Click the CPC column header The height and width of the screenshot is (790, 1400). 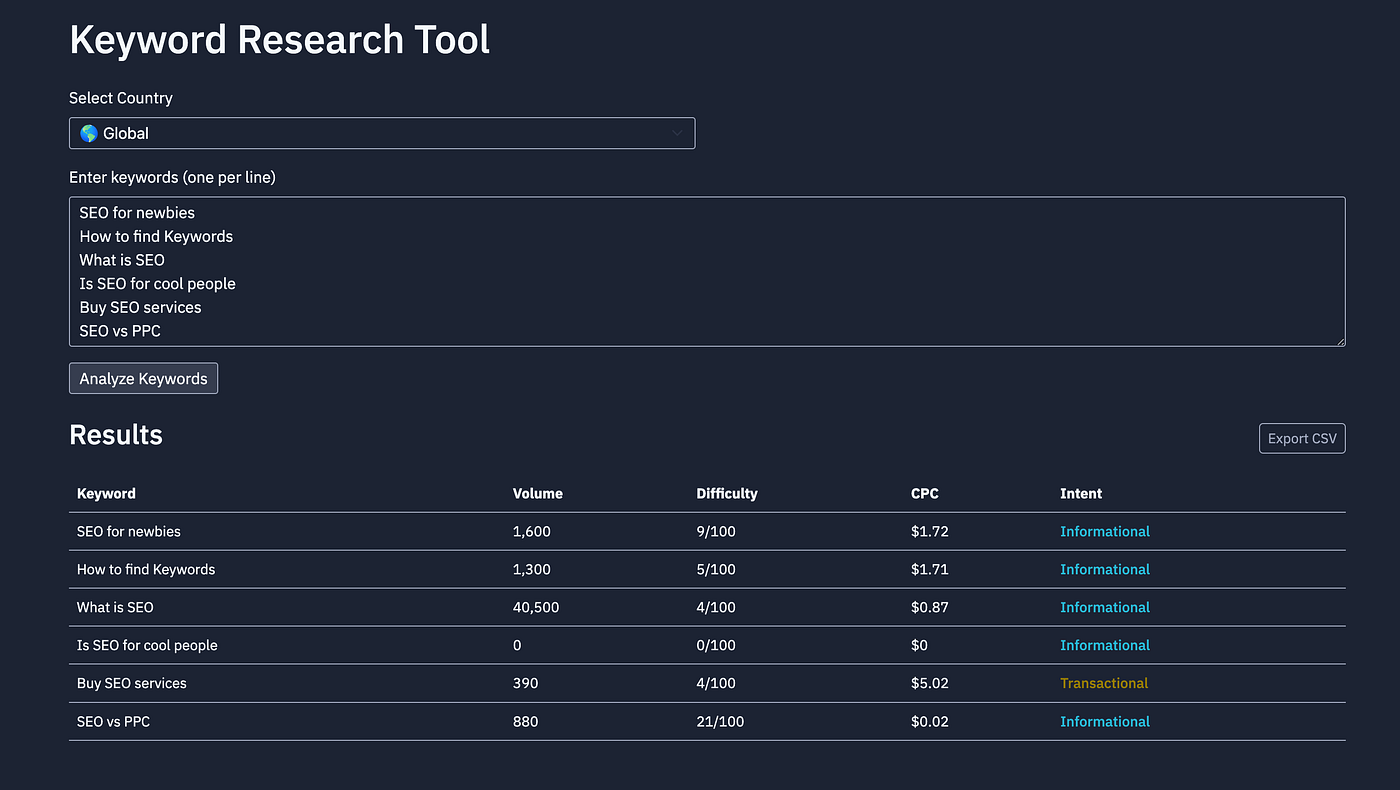(x=924, y=493)
